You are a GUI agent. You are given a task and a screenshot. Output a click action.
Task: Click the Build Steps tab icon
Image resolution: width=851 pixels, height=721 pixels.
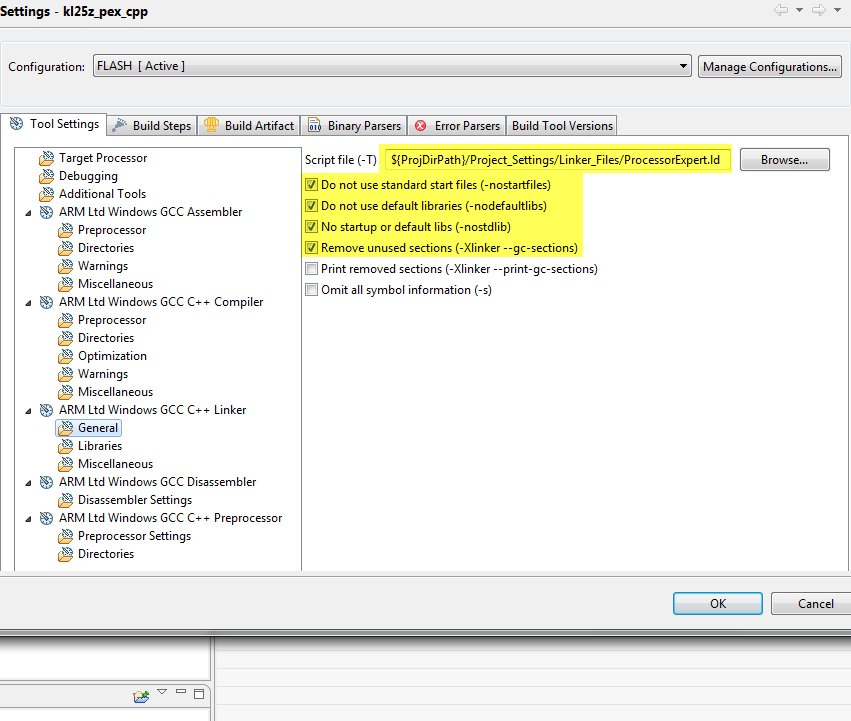(x=120, y=125)
